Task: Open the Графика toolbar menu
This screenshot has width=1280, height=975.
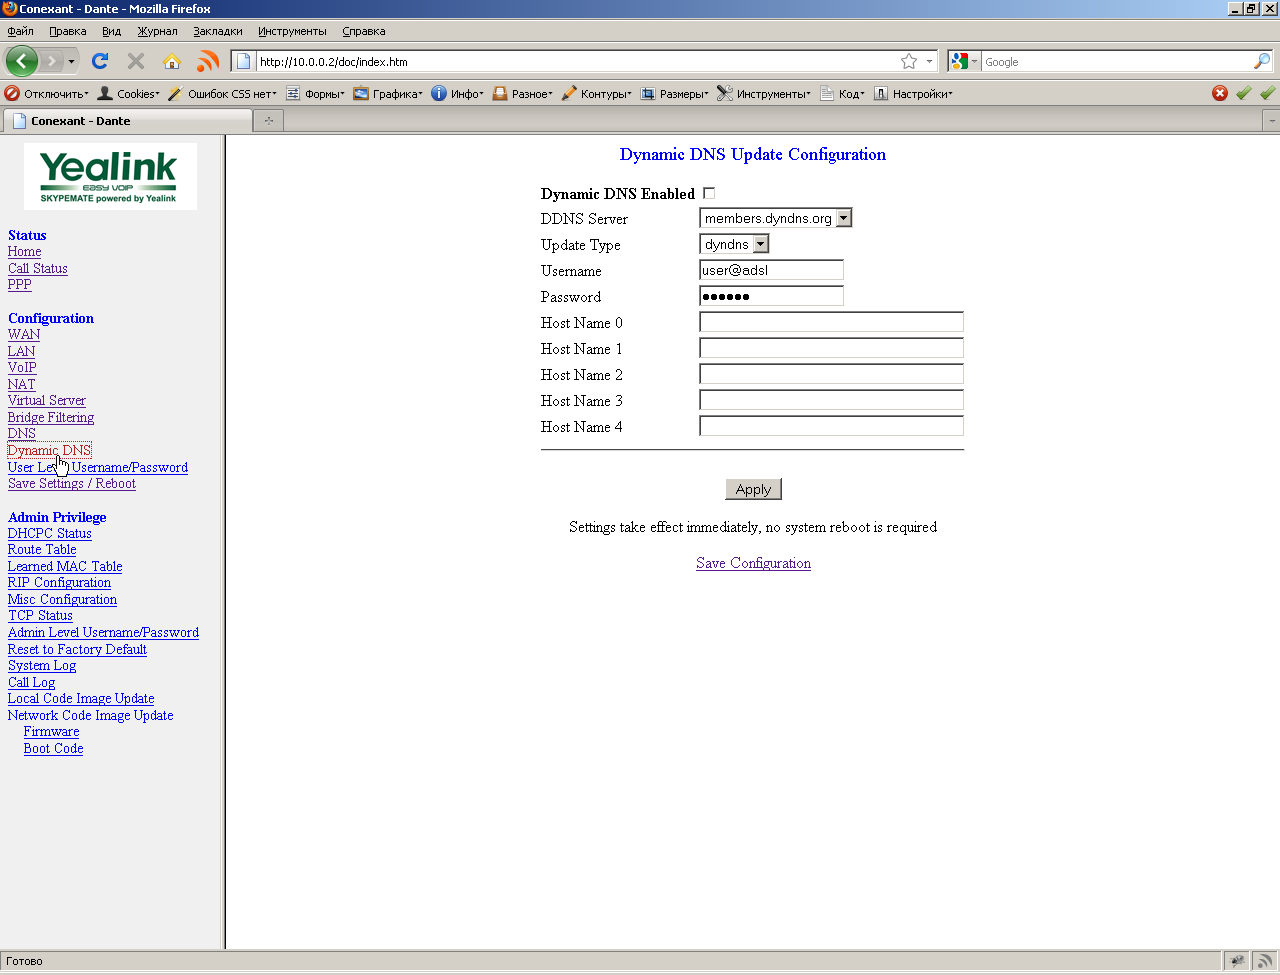Action: [x=388, y=93]
